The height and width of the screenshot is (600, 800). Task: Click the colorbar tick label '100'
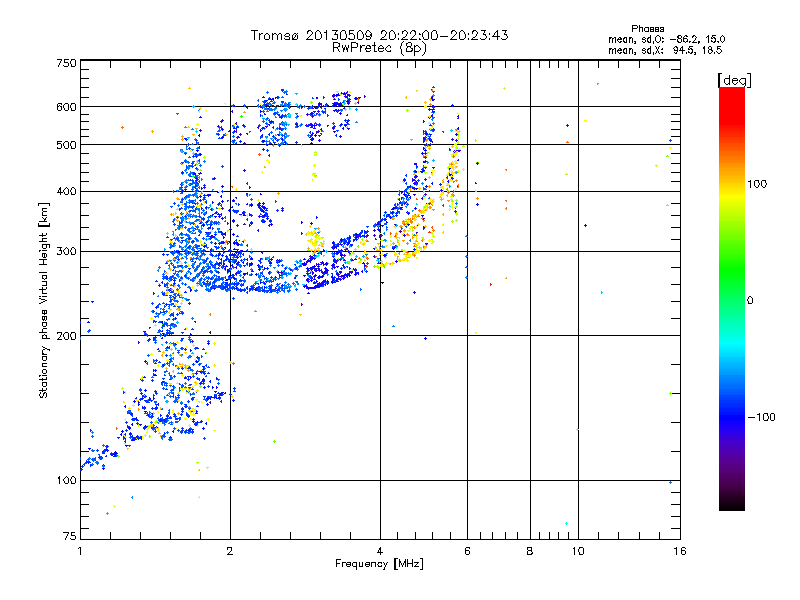pyautogui.click(x=757, y=184)
